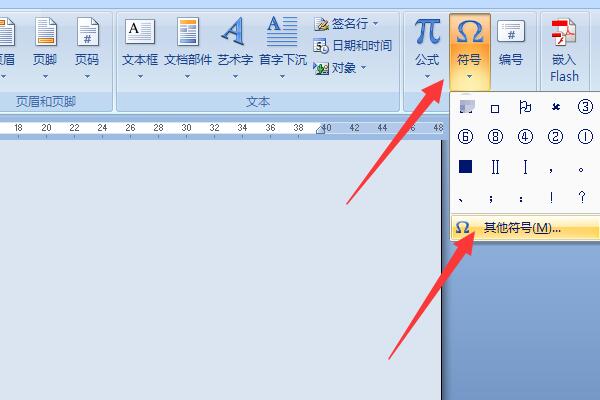Click the 页码 page number icon
This screenshot has height=400, width=600.
tap(87, 32)
